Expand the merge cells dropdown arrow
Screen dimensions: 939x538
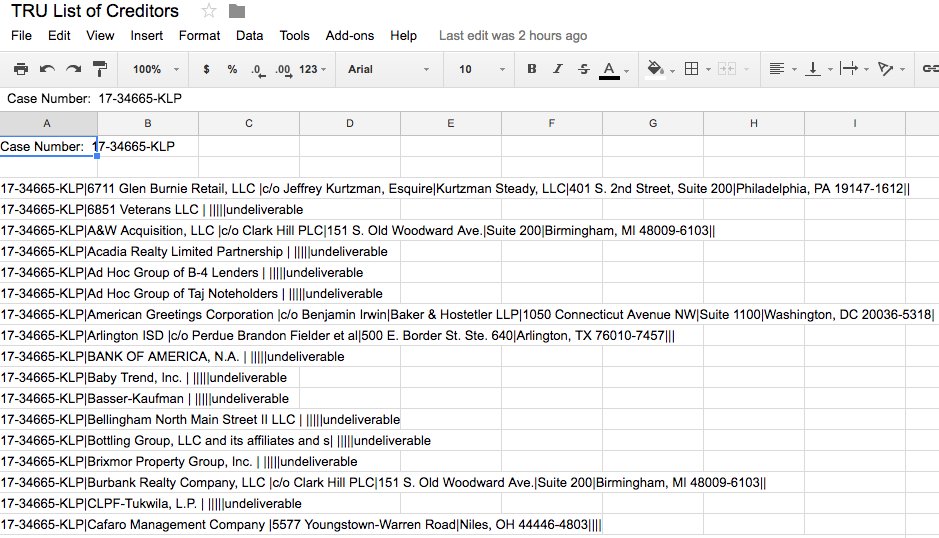[x=746, y=69]
